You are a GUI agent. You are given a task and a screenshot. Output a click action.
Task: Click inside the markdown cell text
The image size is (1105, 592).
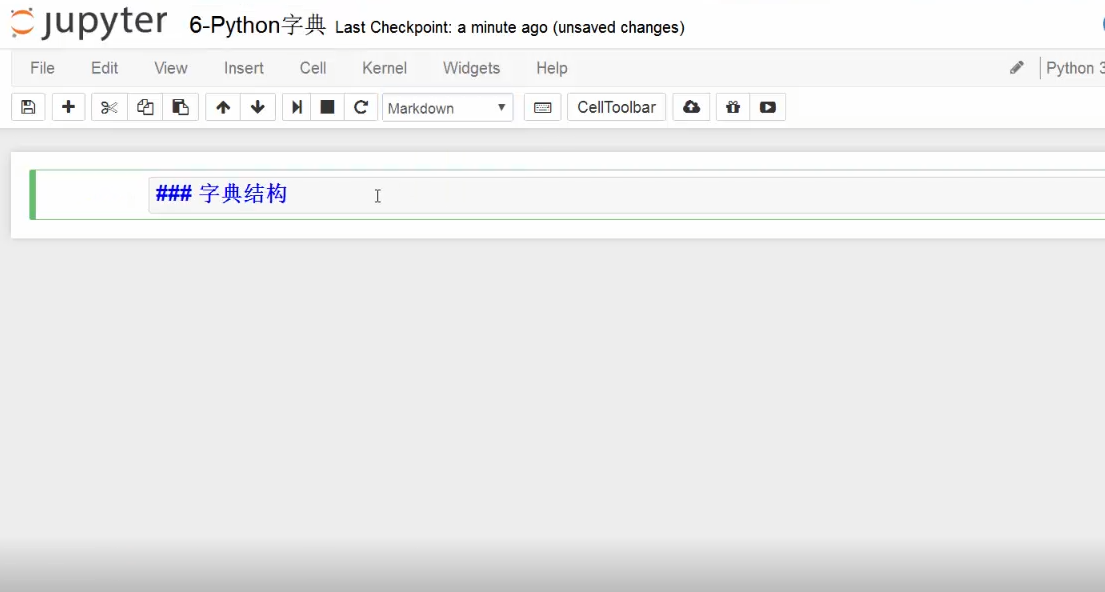tap(500, 195)
